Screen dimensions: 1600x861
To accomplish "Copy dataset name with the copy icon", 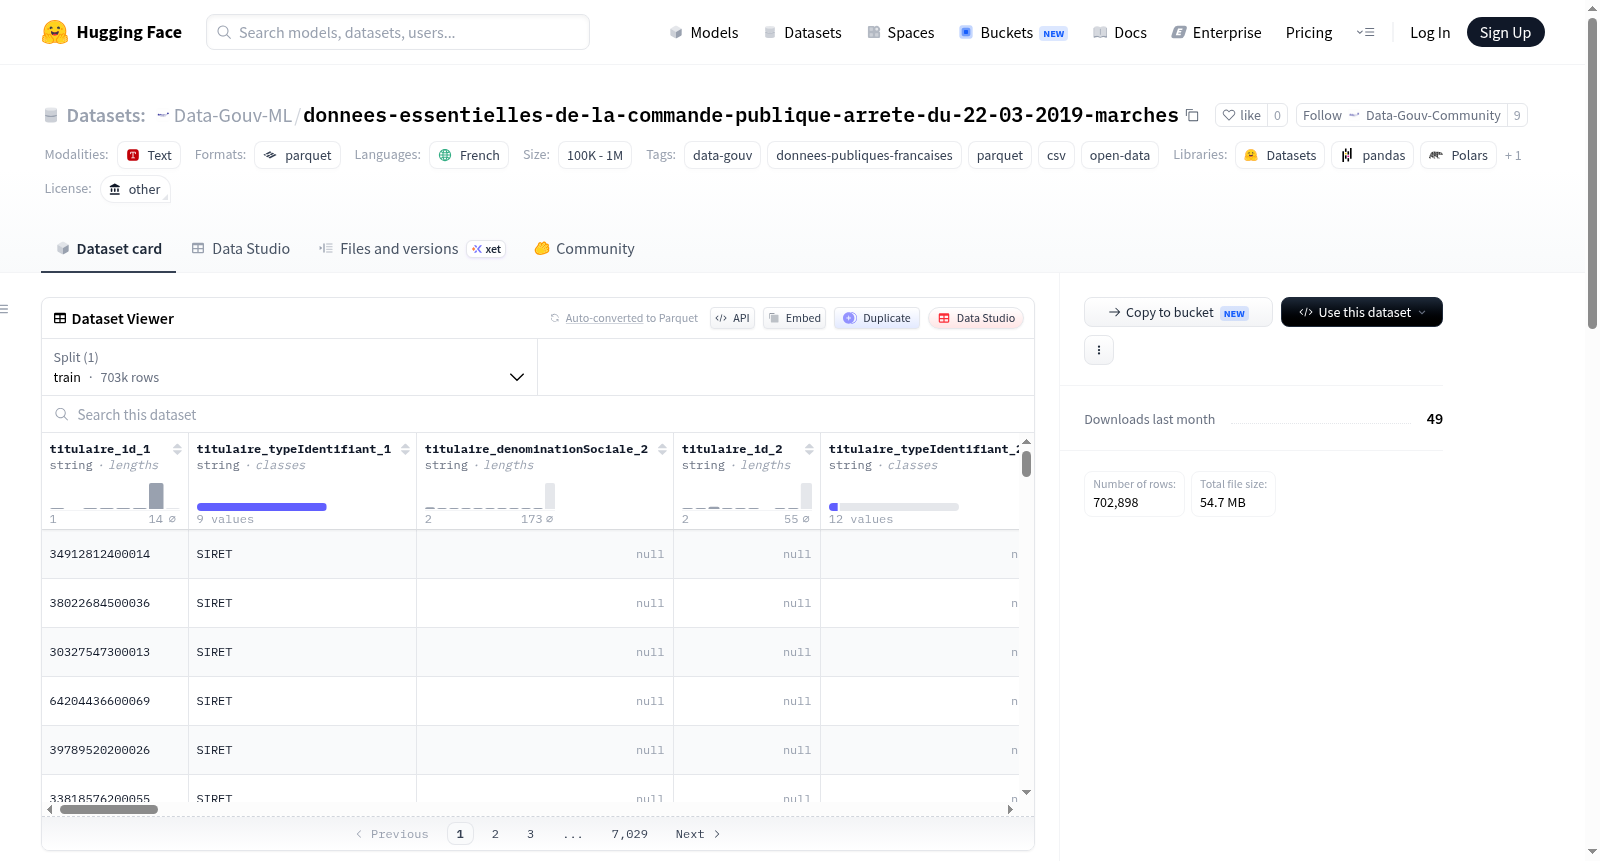I will coord(1192,115).
